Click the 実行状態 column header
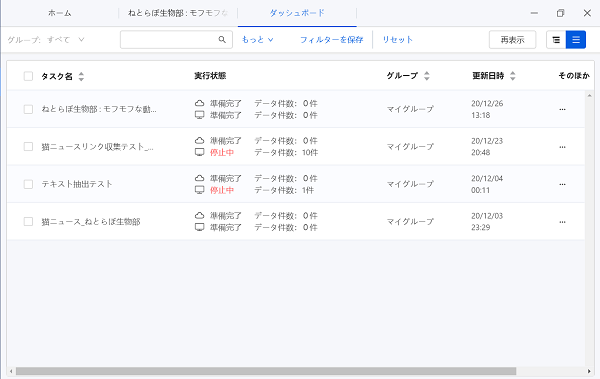The image size is (600, 379). tap(210, 76)
